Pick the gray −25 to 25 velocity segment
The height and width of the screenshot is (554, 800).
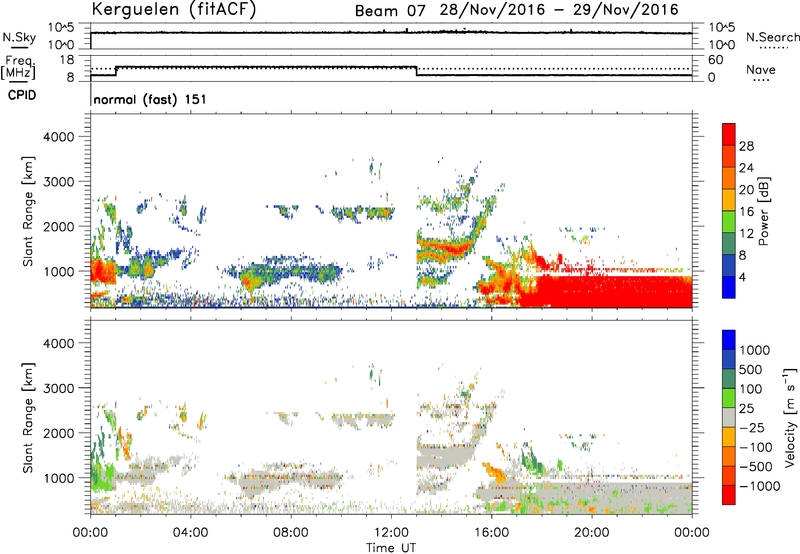click(x=729, y=418)
